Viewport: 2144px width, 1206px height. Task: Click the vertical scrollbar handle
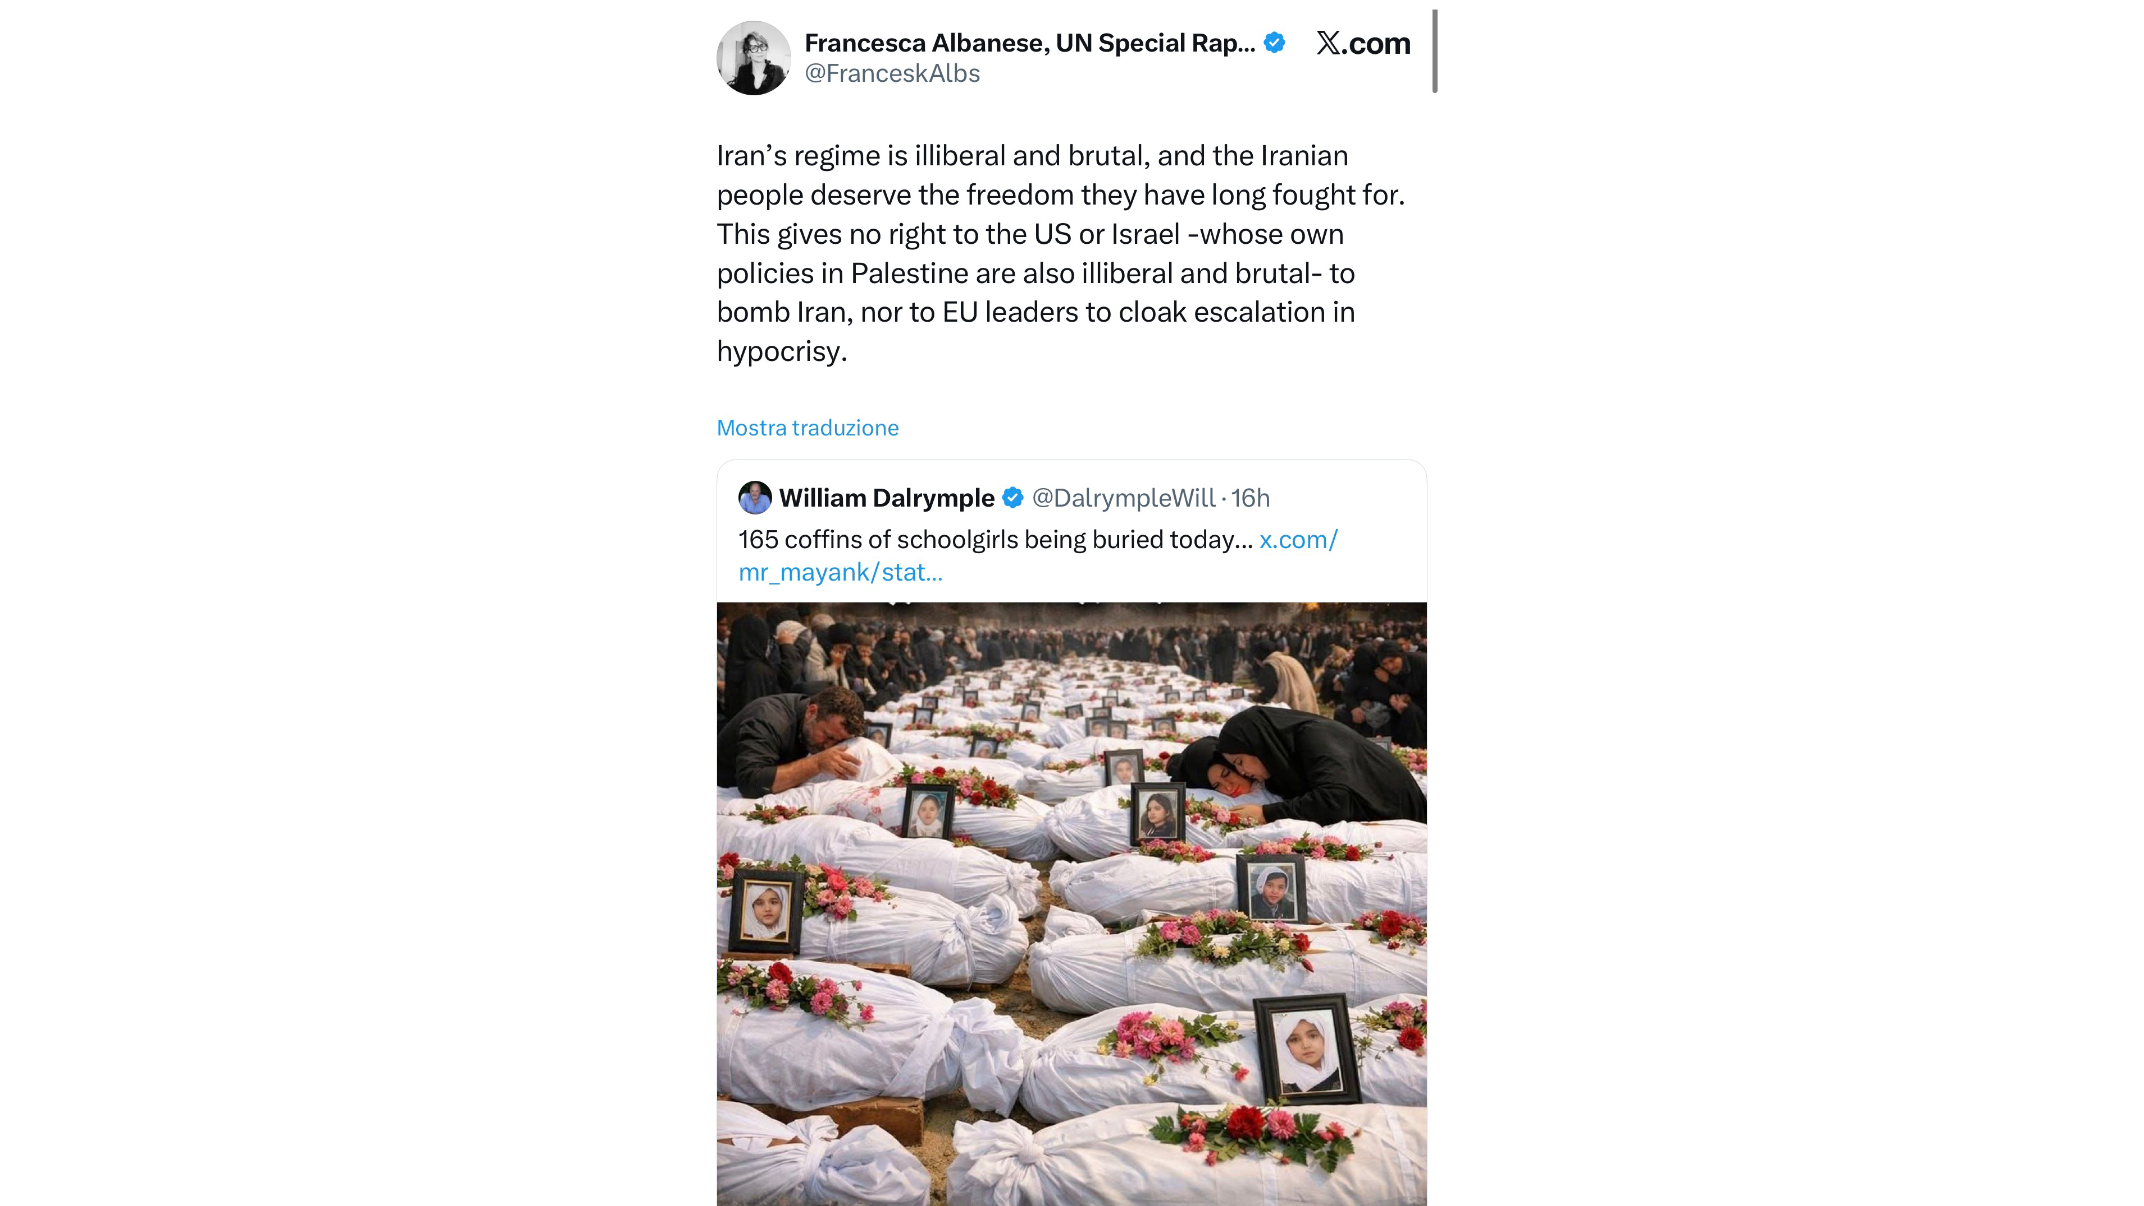[x=1435, y=51]
